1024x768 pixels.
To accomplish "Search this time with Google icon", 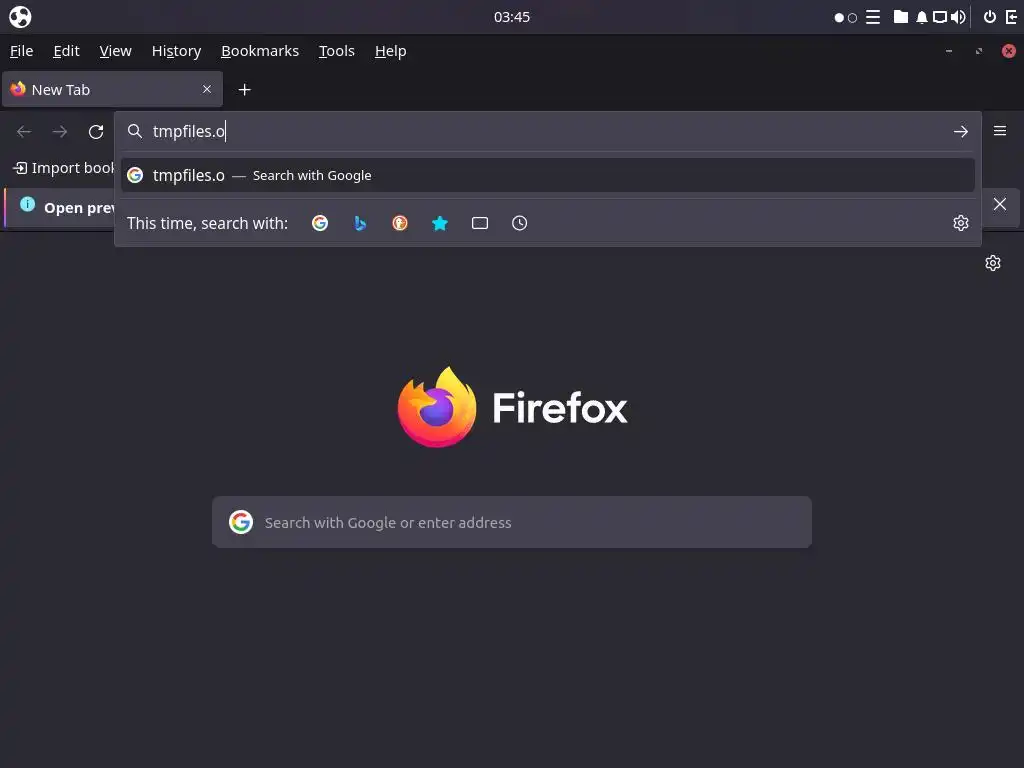I will [x=320, y=223].
